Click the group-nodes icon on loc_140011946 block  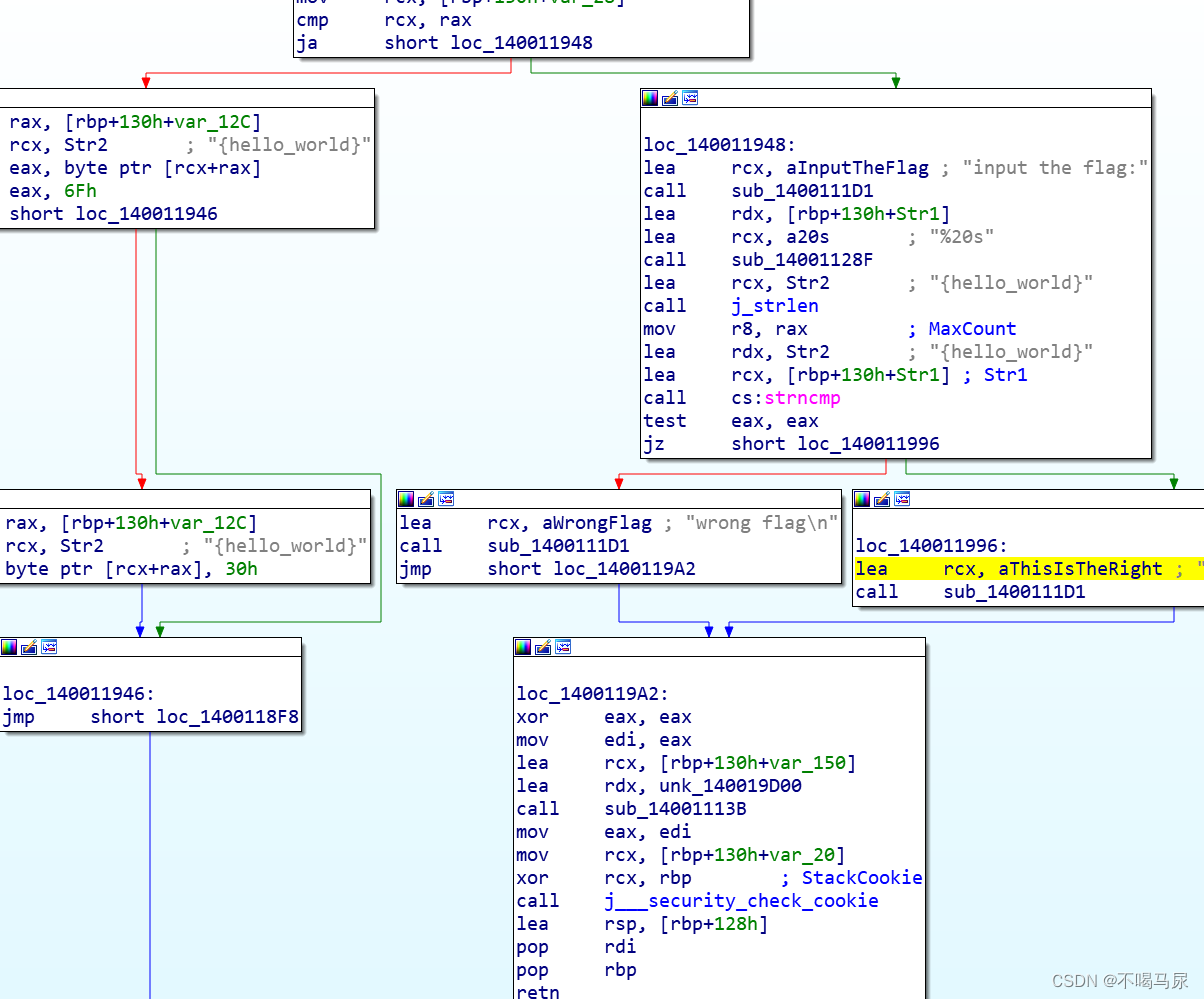coord(49,647)
